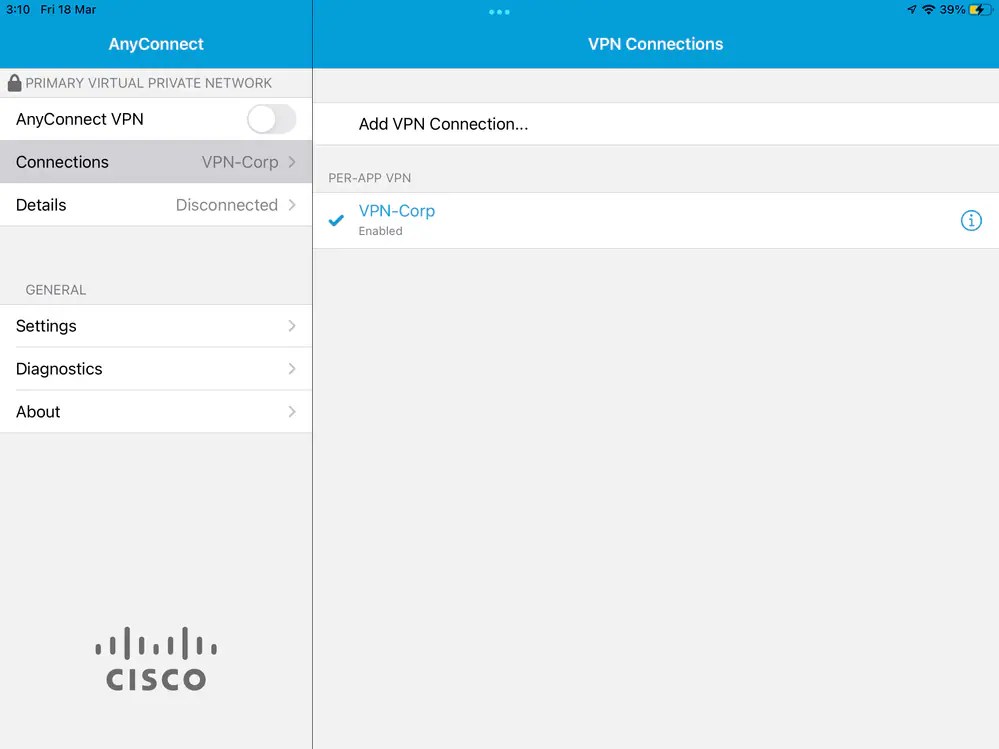
Task: Tap the Wi-Fi icon in the status bar
Action: (928, 10)
